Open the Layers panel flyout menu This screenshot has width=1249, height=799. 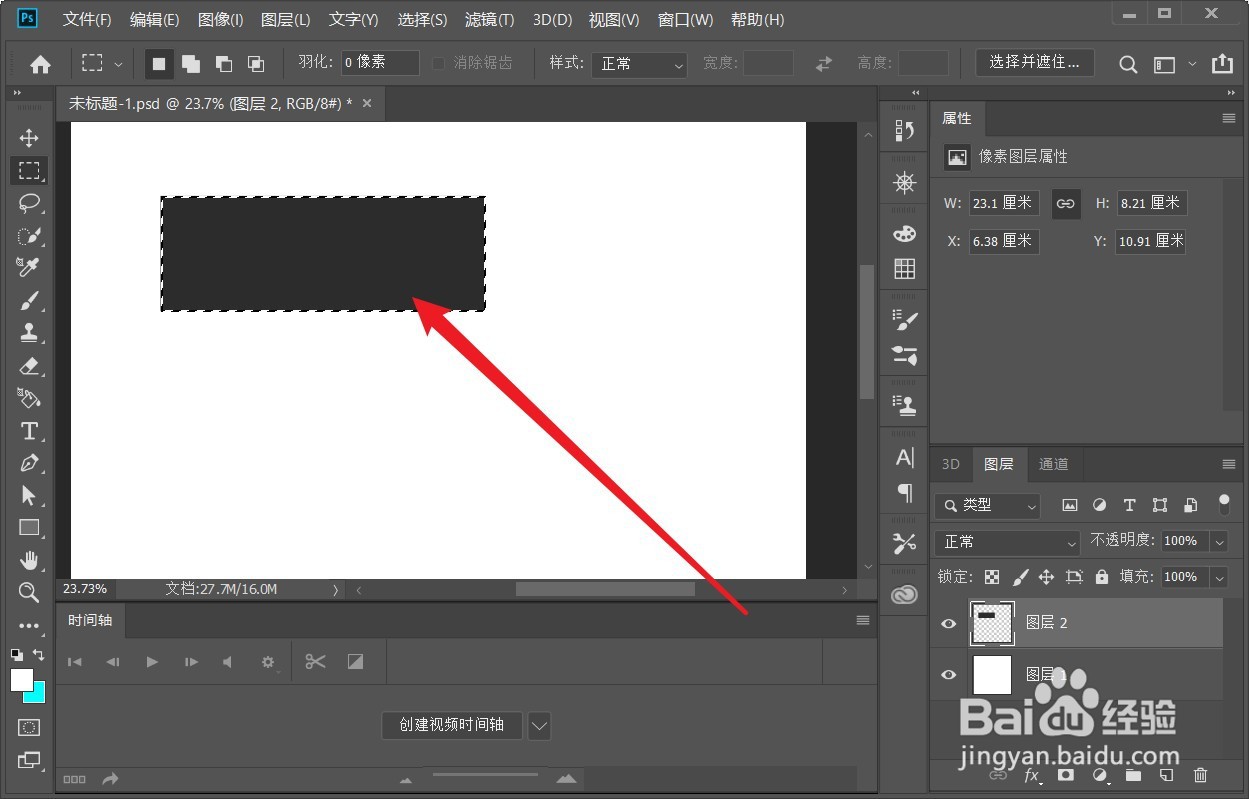1229,464
